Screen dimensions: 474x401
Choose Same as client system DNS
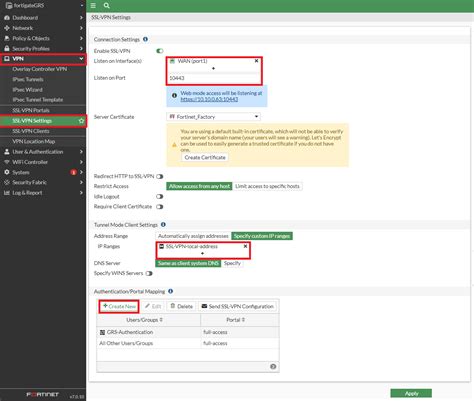[x=188, y=263]
